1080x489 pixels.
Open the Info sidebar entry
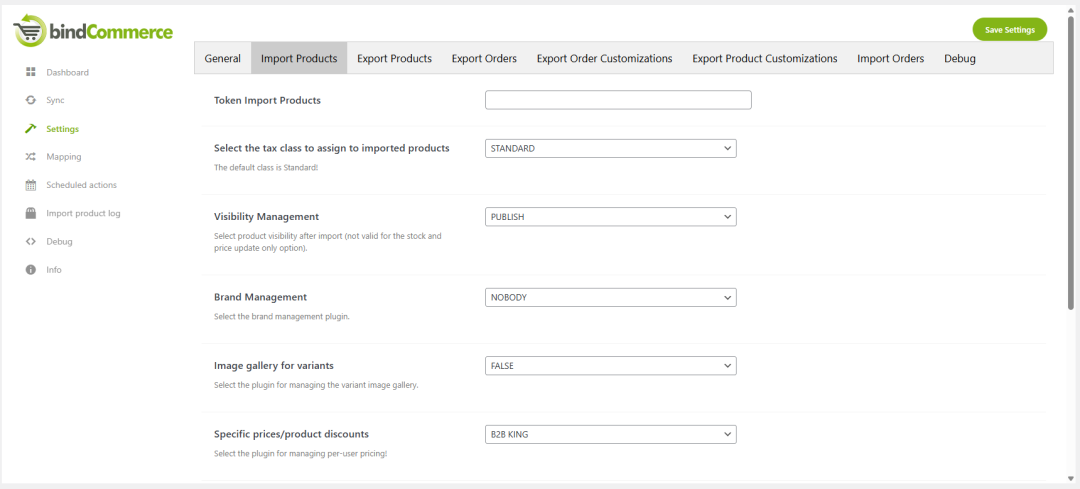[x=54, y=270]
